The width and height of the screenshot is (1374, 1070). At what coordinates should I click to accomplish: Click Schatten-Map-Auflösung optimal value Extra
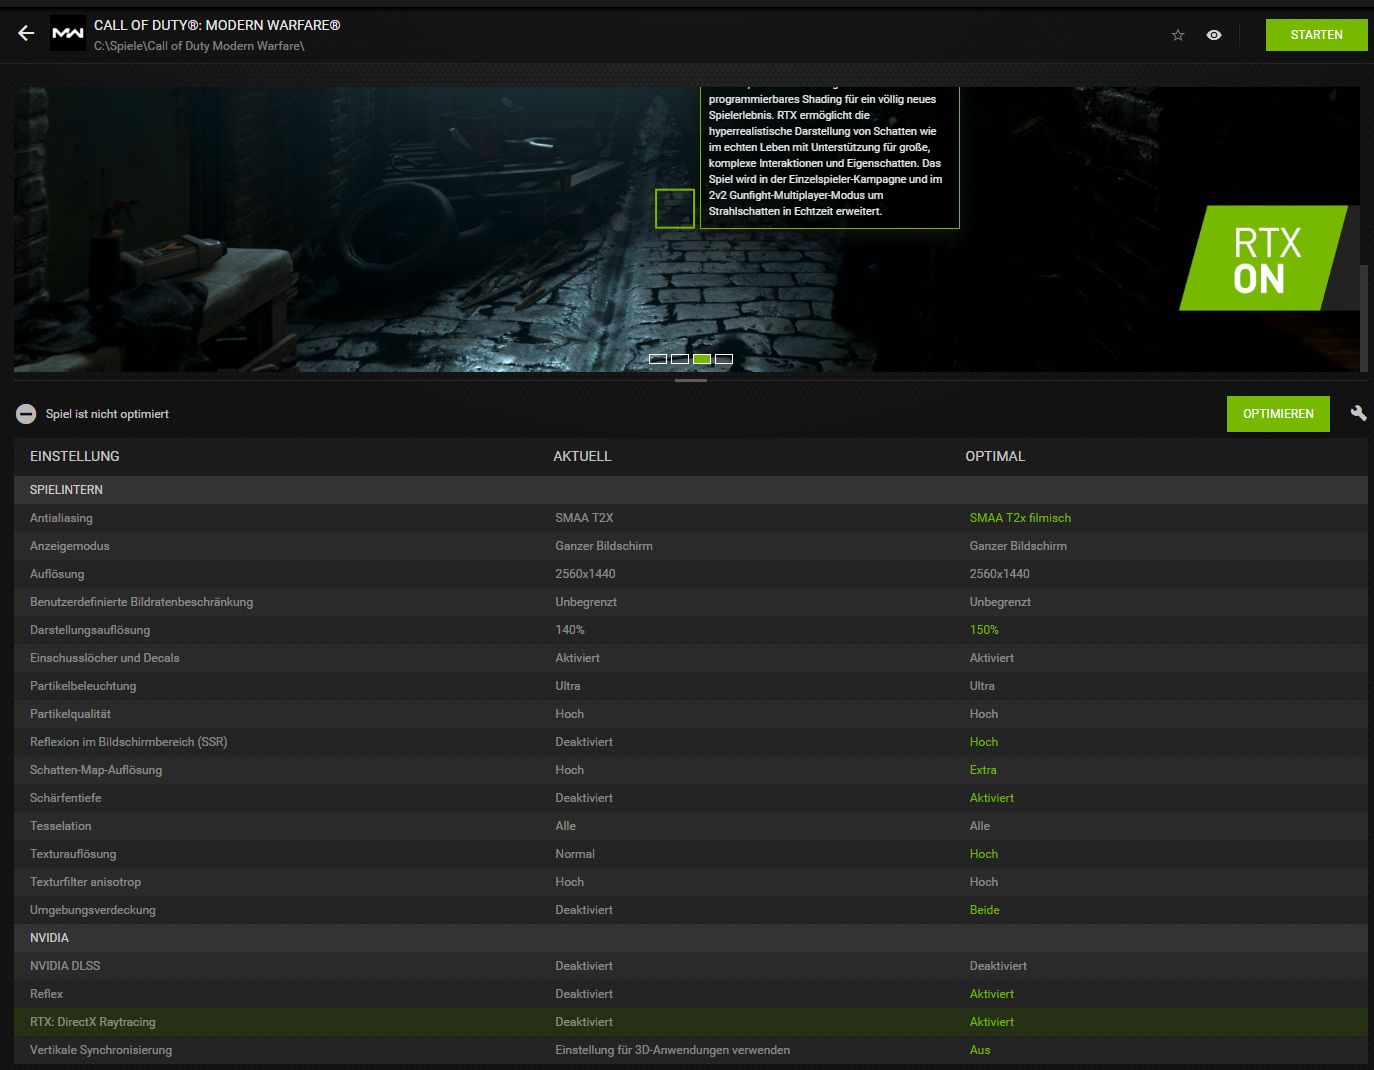983,770
